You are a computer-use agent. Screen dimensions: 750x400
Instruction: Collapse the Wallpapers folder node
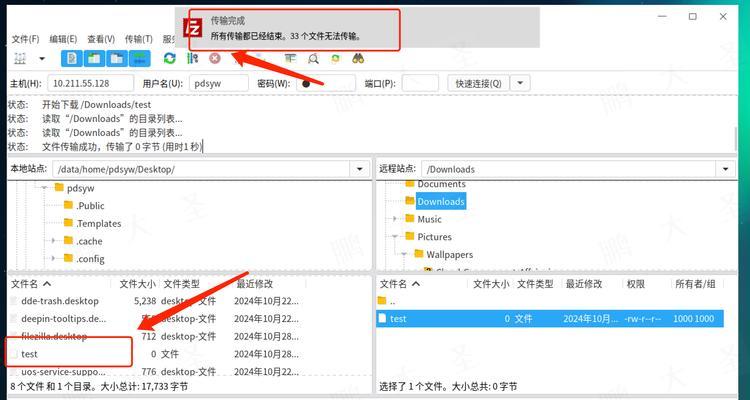point(404,254)
